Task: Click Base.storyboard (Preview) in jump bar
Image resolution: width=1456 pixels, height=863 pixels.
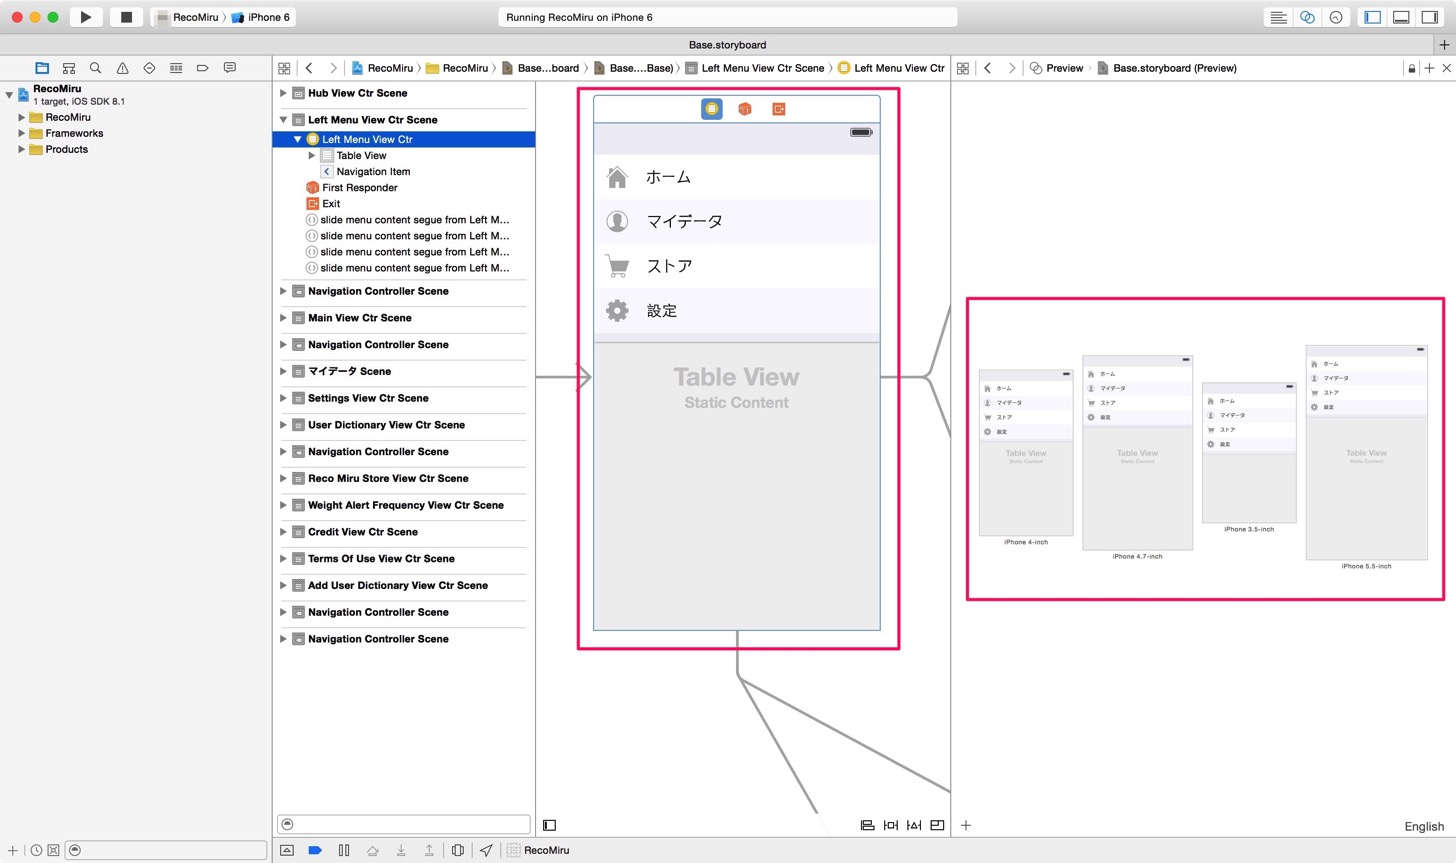Action: [1166, 68]
